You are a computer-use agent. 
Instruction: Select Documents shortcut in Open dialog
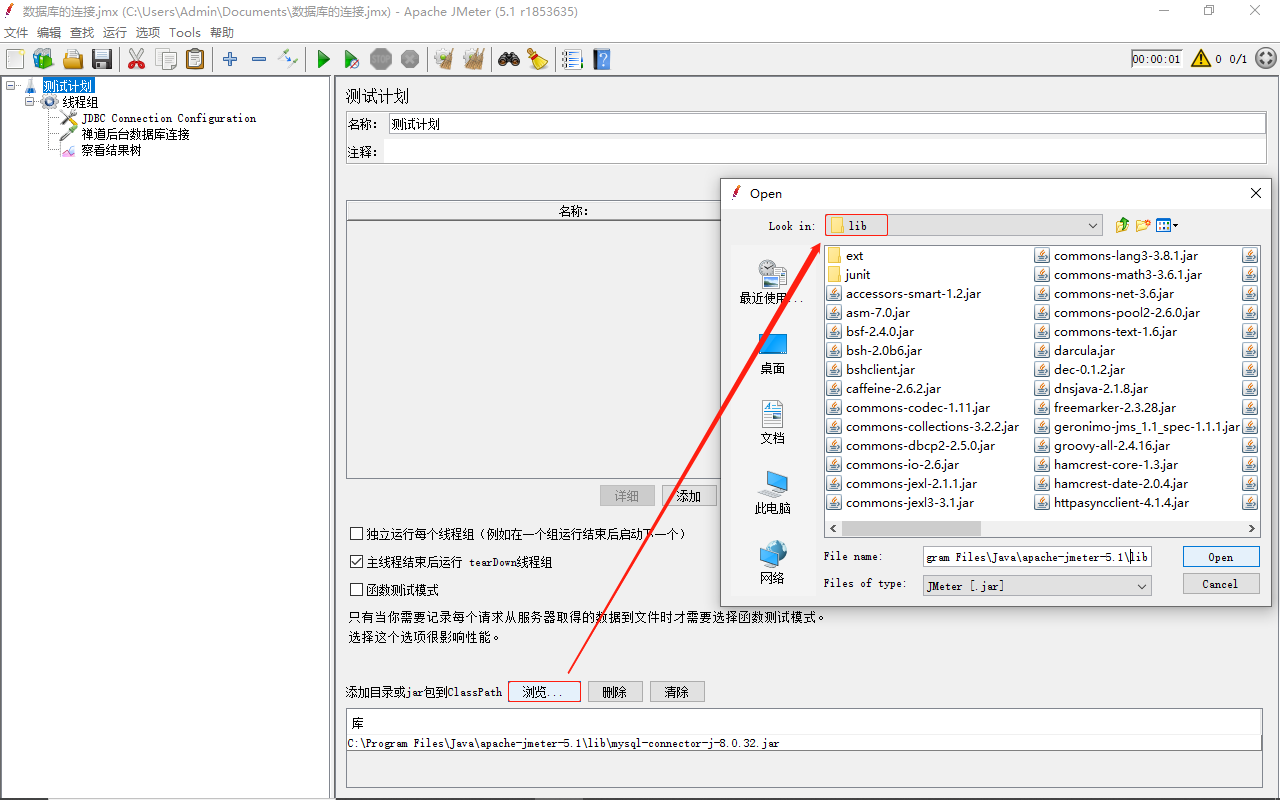click(x=772, y=422)
